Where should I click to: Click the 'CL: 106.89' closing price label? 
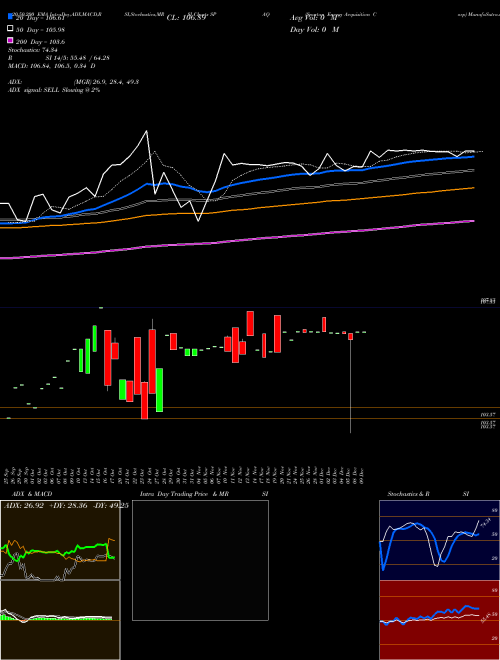click(x=186, y=18)
